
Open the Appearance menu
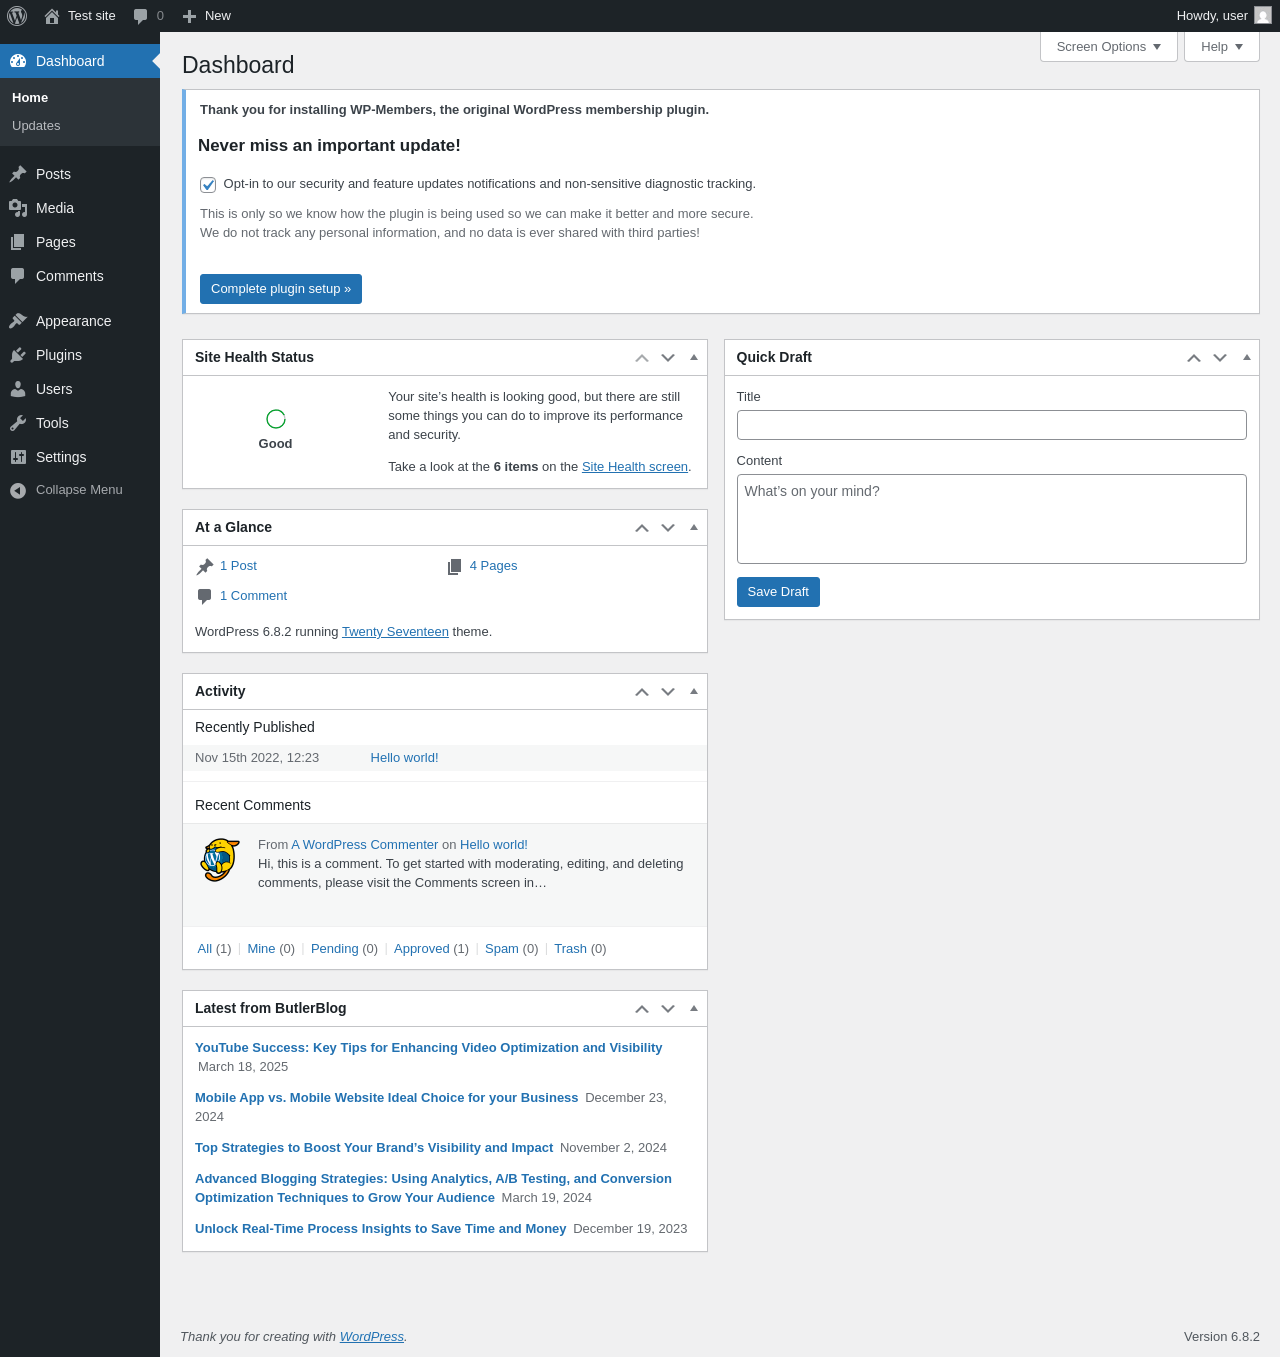[80, 321]
